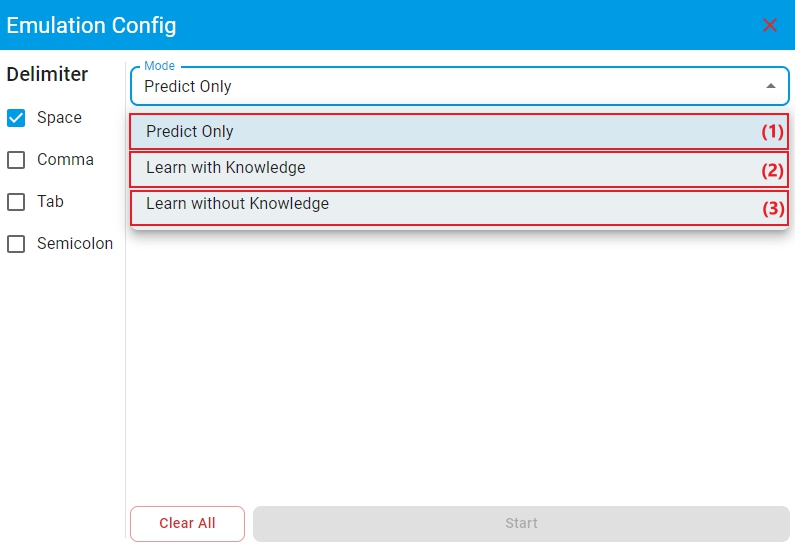This screenshot has height=548, width=795.
Task: Uncheck the Space delimiter checkbox
Action: tap(16, 118)
